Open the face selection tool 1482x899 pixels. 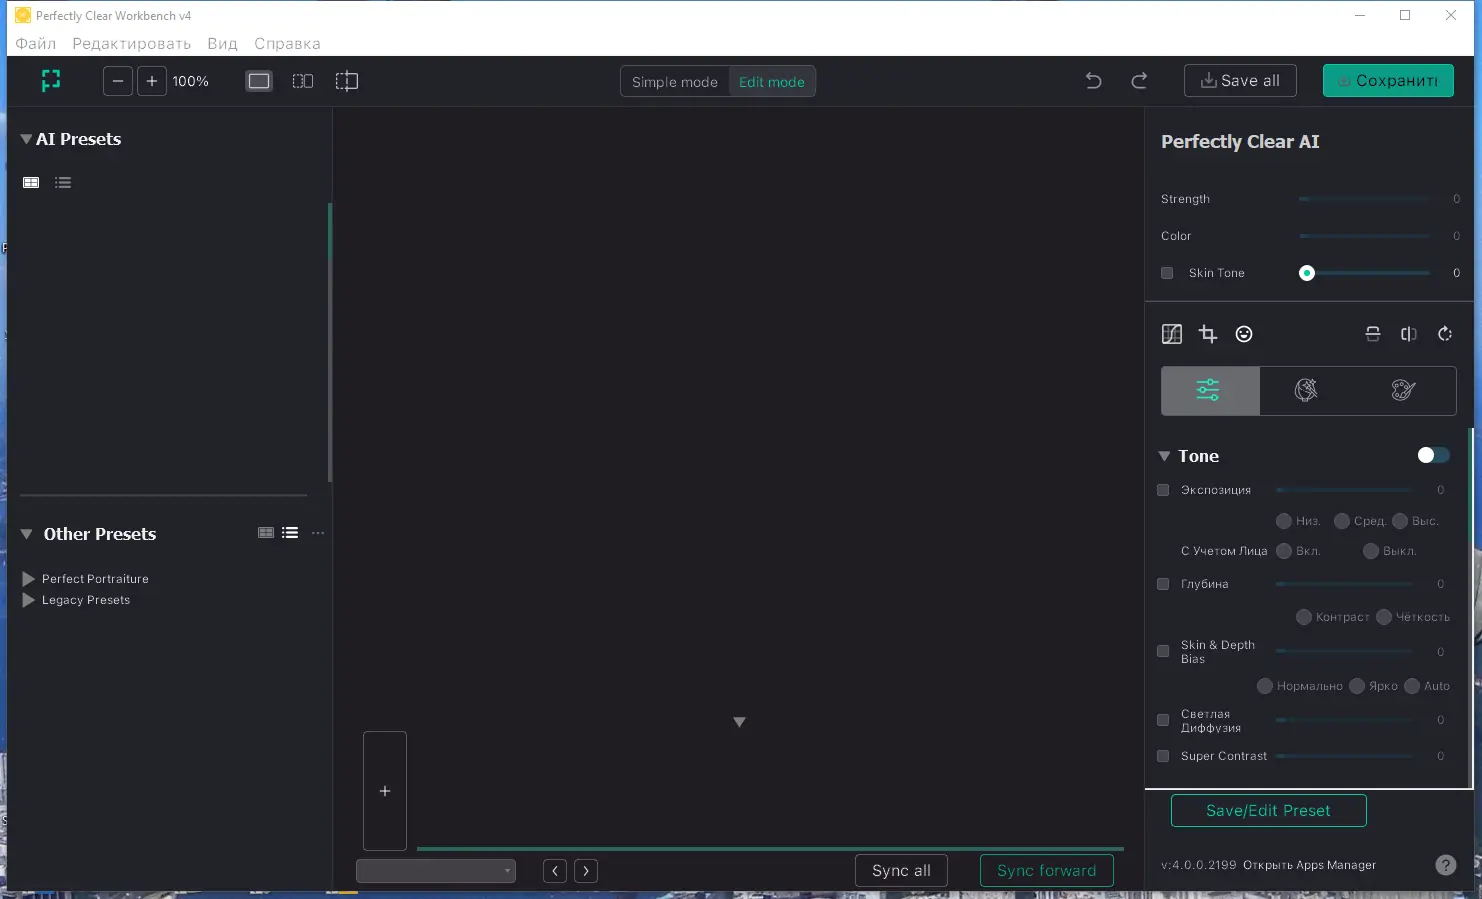(x=1244, y=334)
